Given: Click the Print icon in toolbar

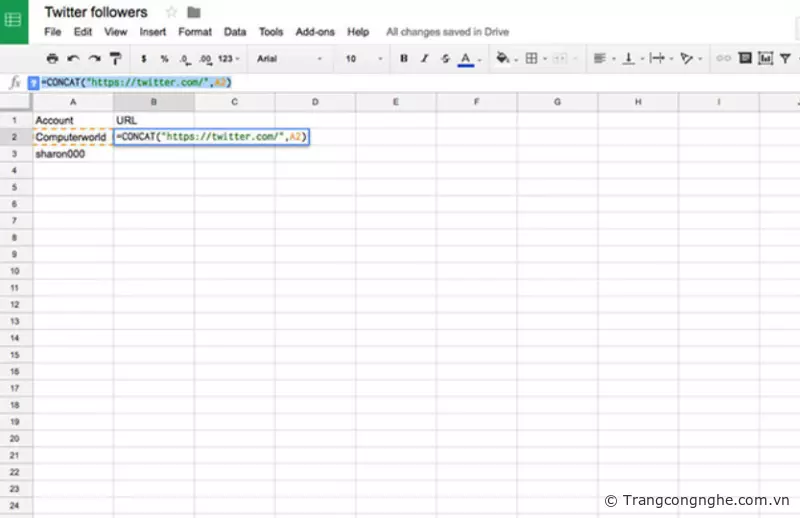Looking at the screenshot, I should pos(52,59).
